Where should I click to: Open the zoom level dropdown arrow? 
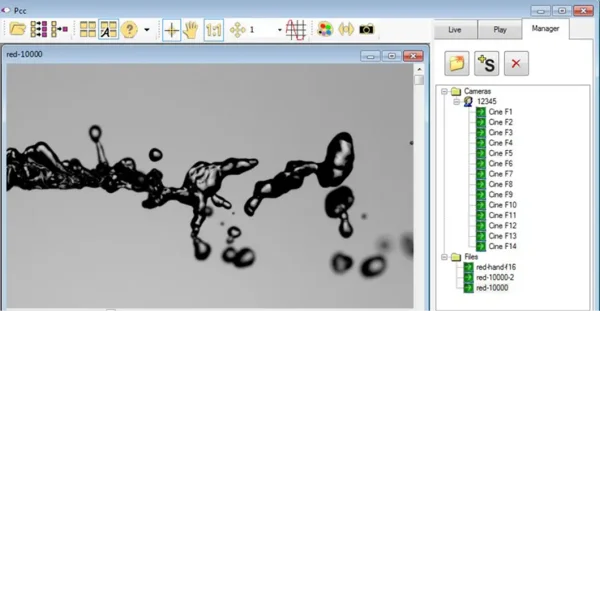279,30
